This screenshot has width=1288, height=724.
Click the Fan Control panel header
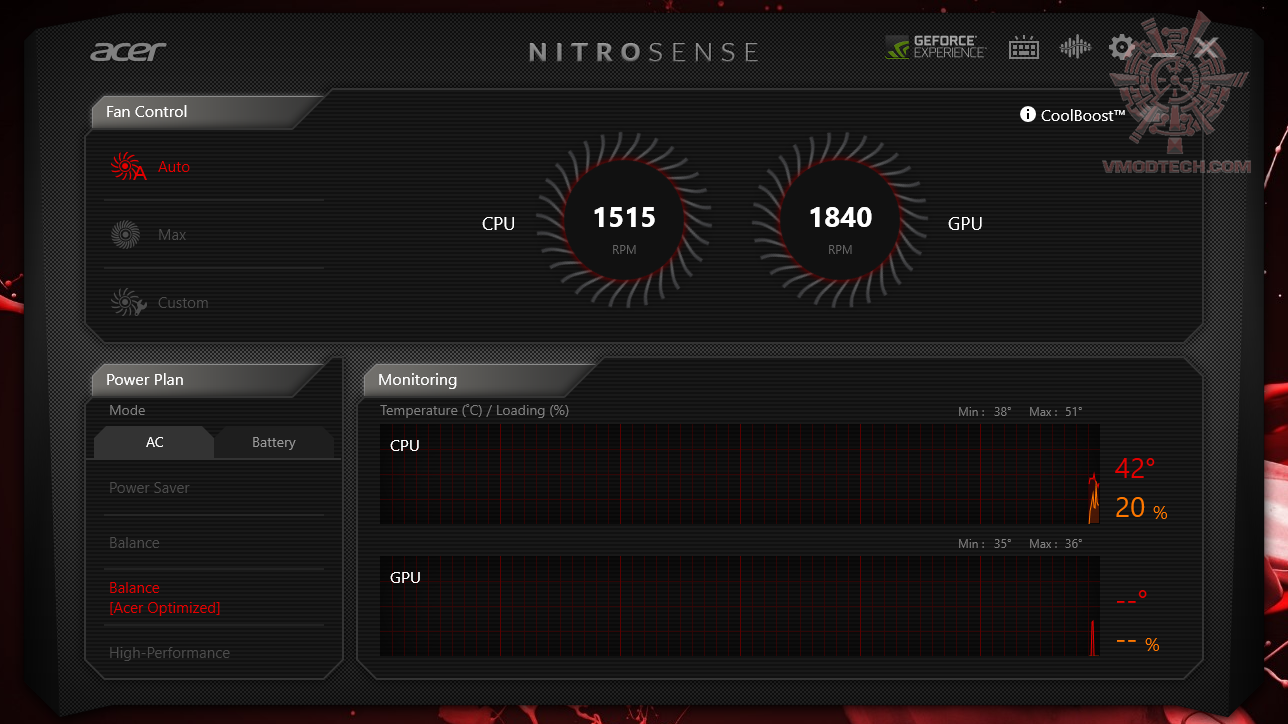tap(207, 112)
